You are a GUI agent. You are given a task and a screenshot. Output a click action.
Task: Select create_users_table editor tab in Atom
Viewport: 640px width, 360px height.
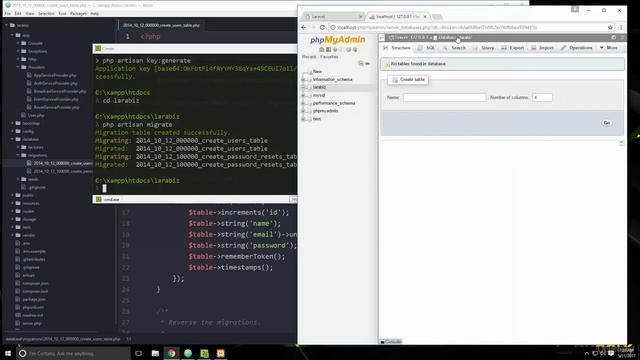coord(161,25)
